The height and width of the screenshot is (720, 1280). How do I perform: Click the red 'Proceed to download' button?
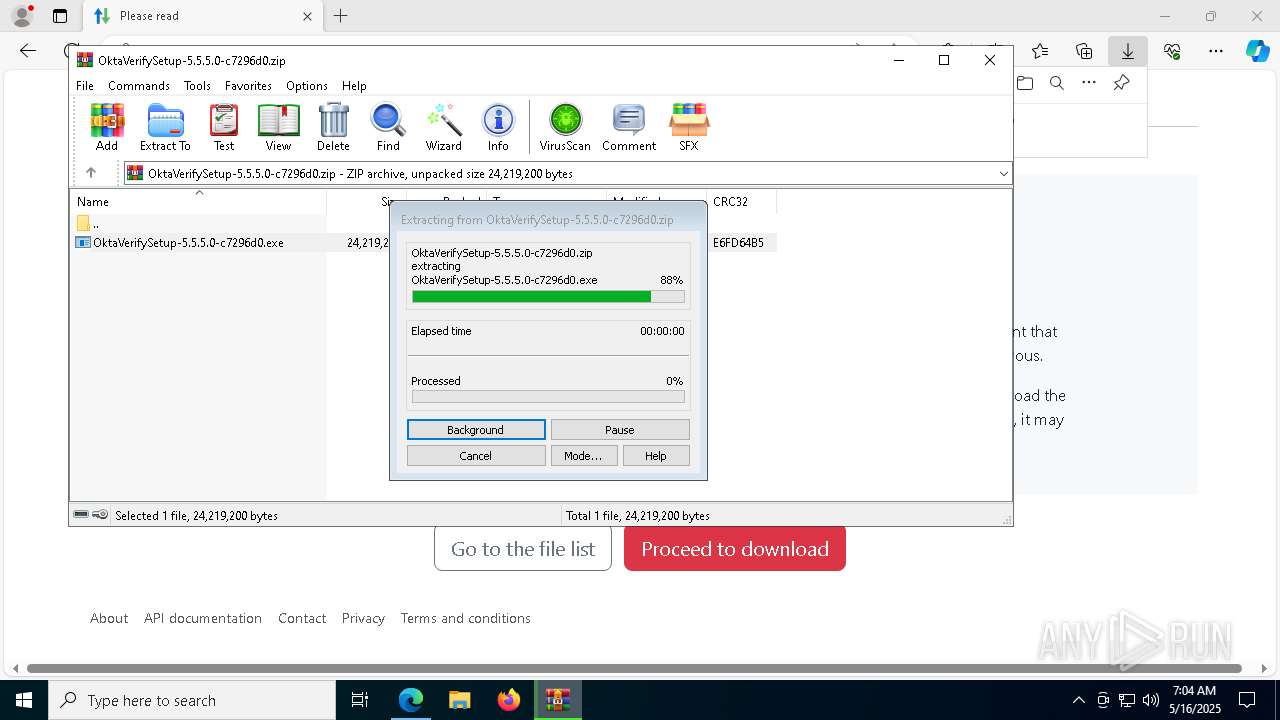pyautogui.click(x=735, y=549)
